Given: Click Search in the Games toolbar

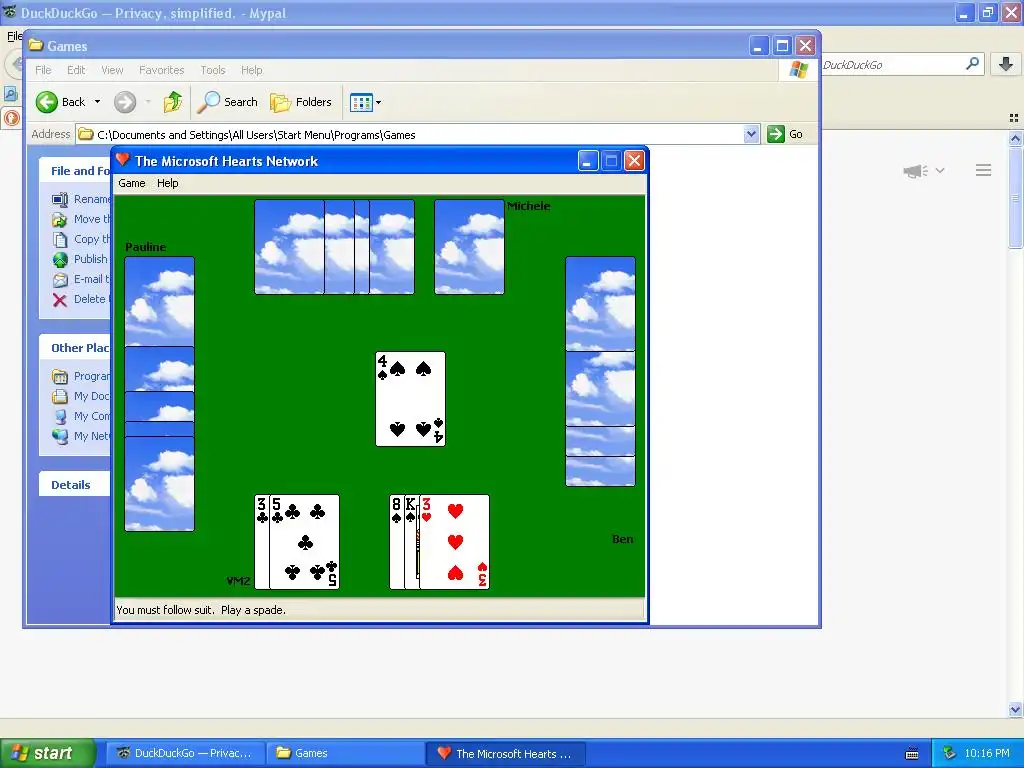Looking at the screenshot, I should click(228, 102).
